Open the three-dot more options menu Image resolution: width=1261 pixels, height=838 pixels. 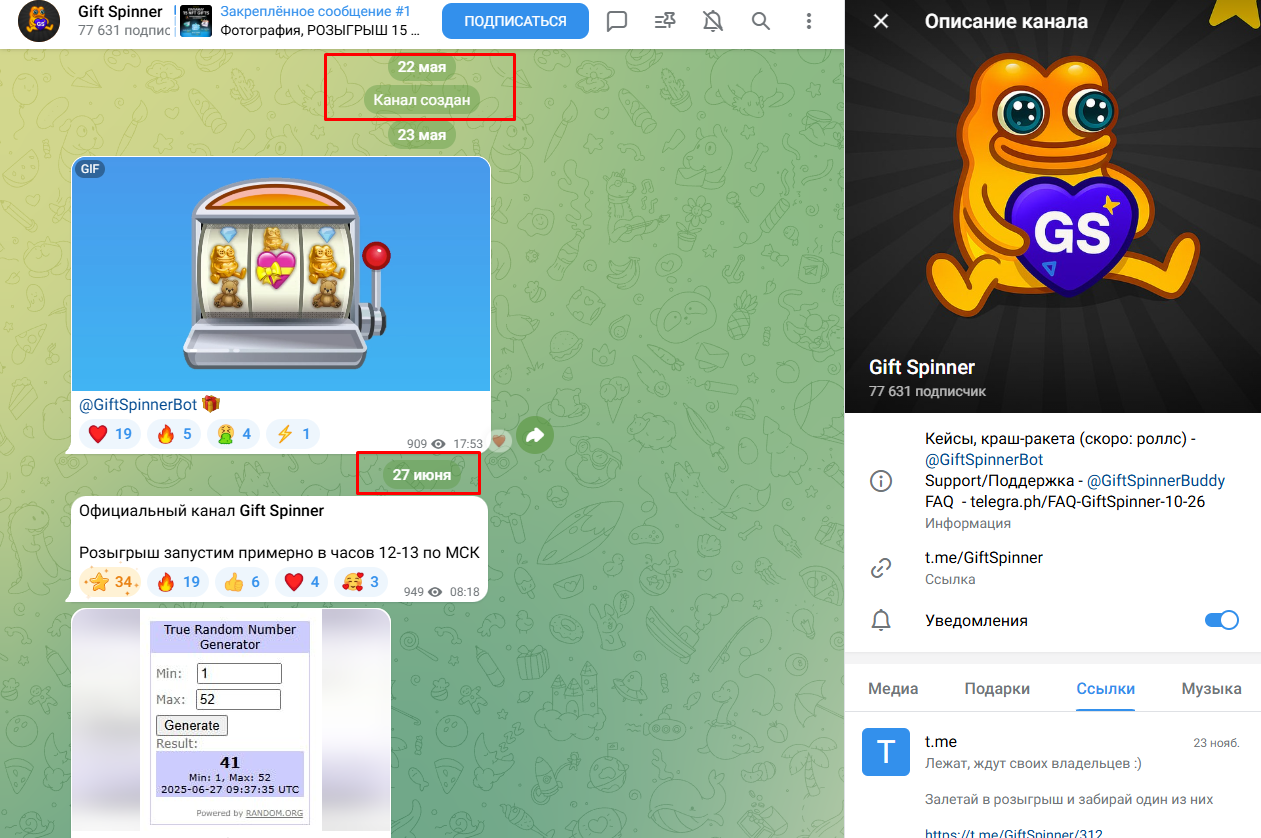pyautogui.click(x=809, y=21)
